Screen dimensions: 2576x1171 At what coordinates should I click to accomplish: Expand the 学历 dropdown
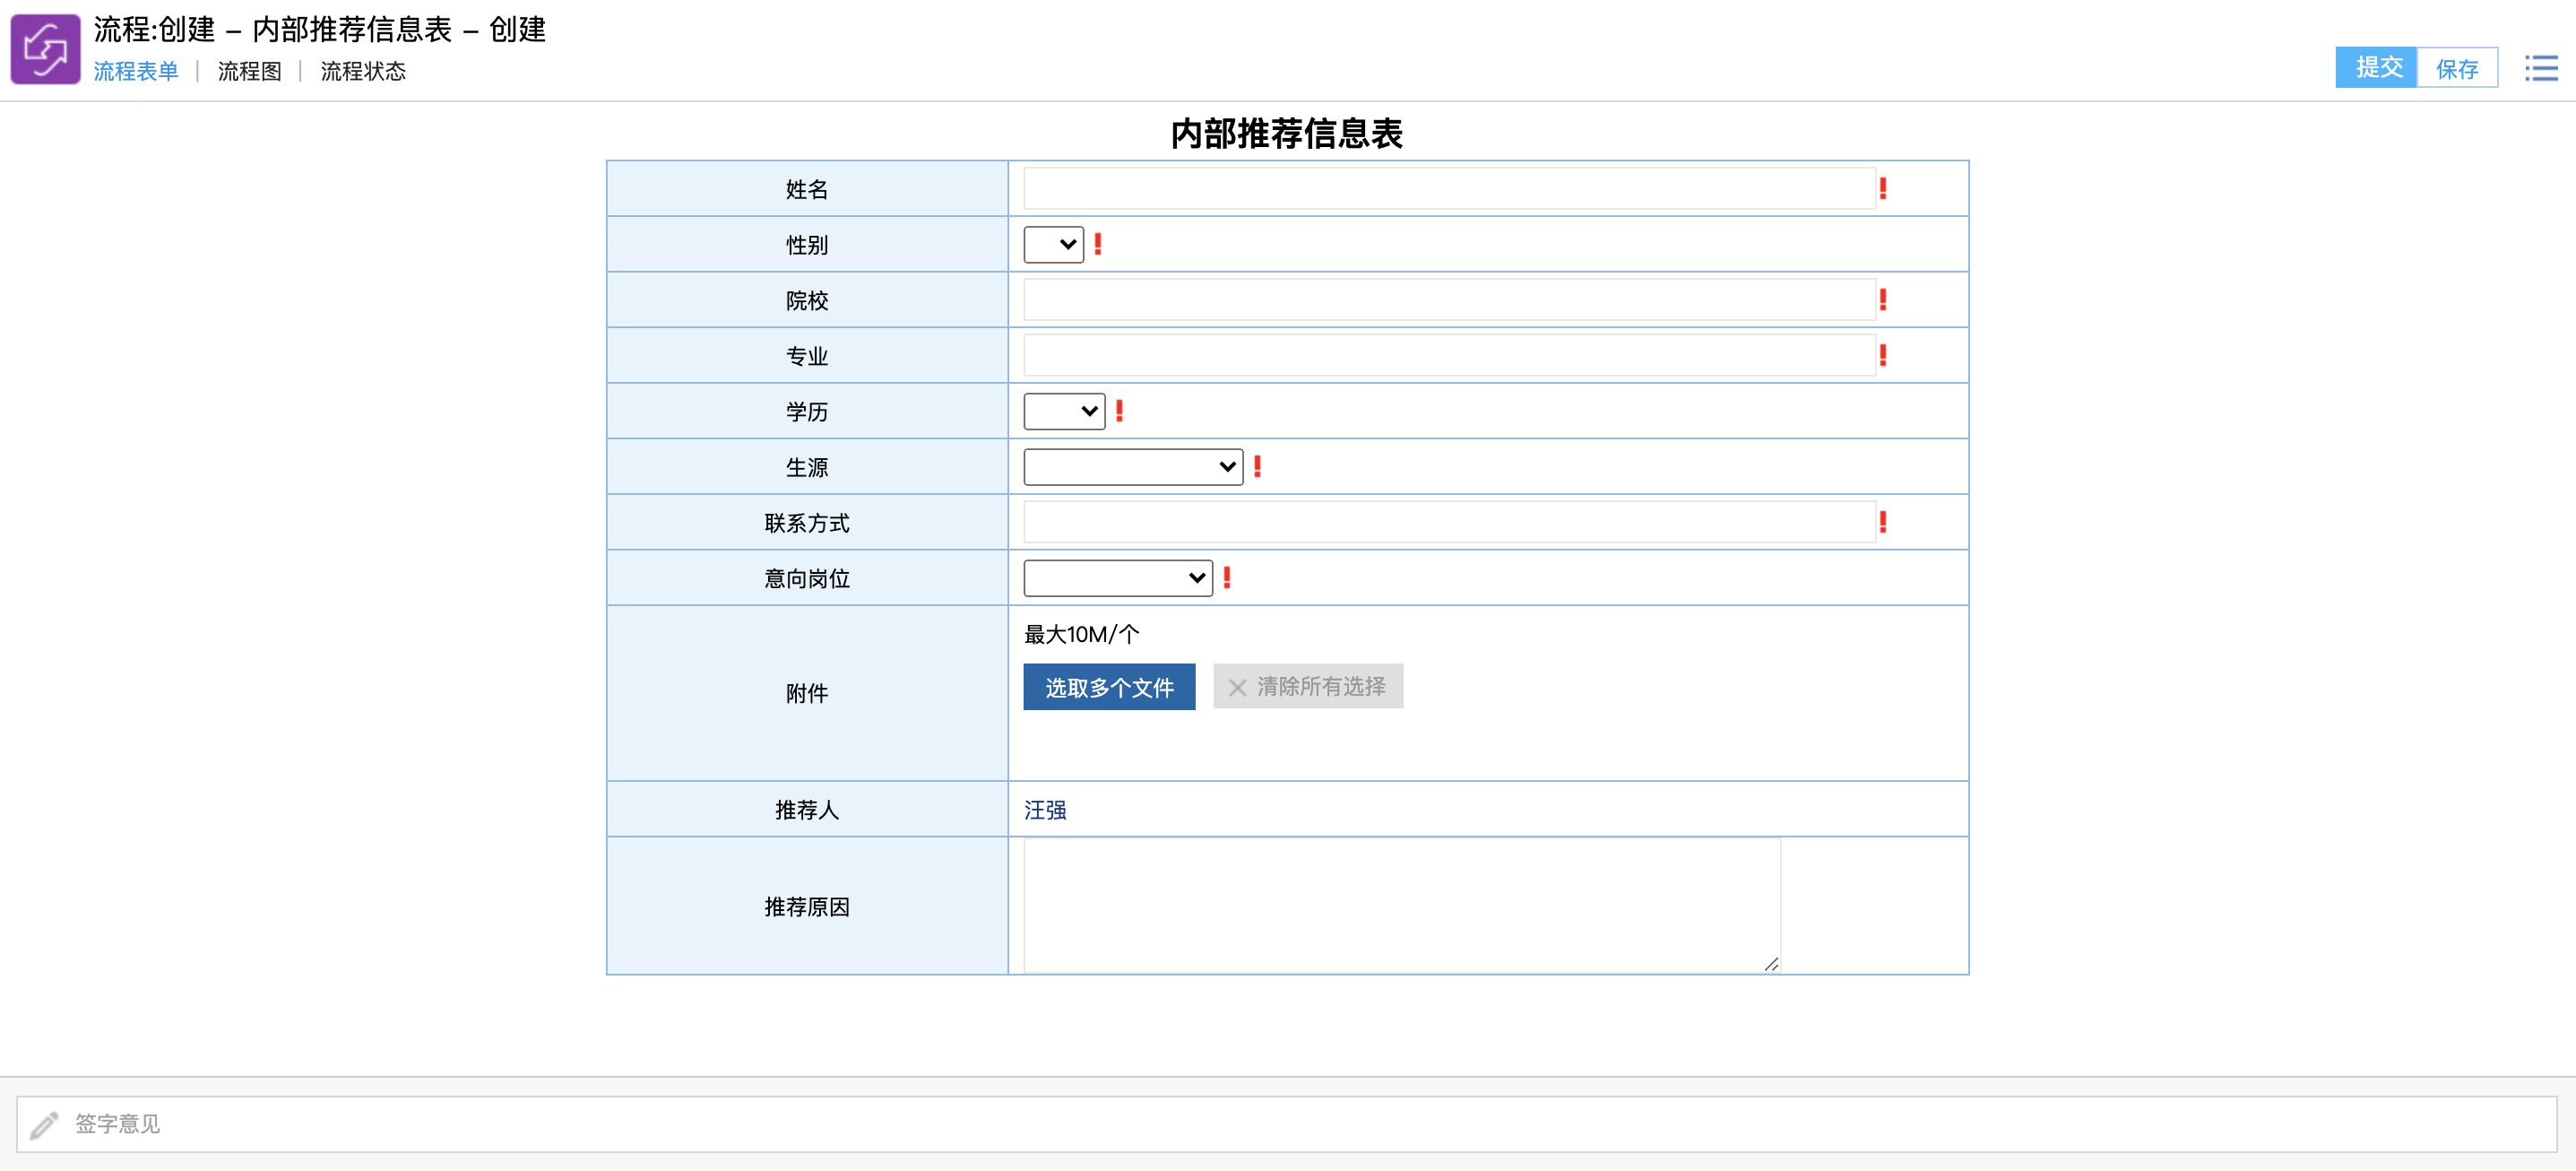tap(1063, 411)
